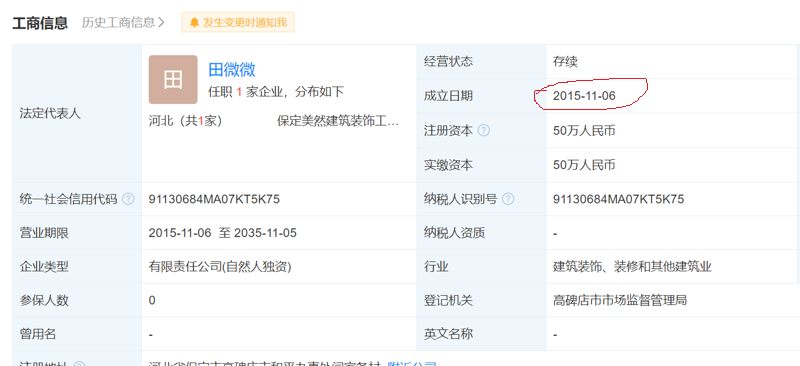The height and width of the screenshot is (366, 800).
Task: Open 田微微 legal representative profile
Action: (232, 69)
